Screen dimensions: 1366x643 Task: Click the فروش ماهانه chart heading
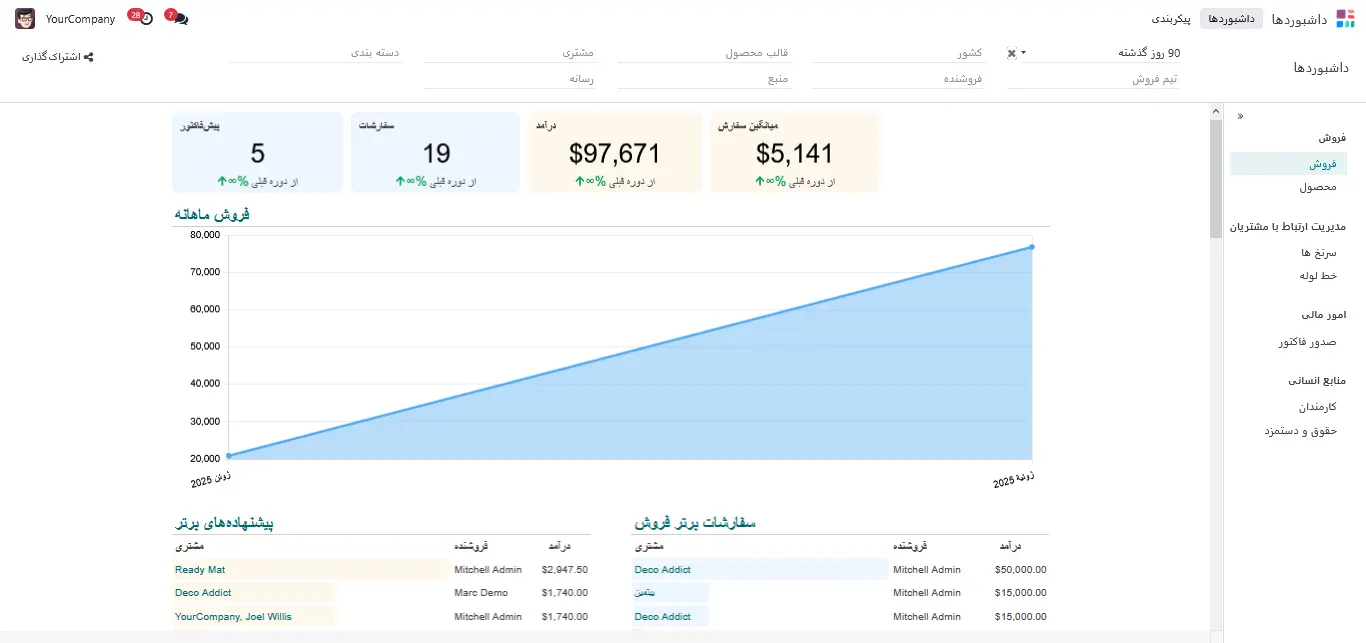[211, 215]
